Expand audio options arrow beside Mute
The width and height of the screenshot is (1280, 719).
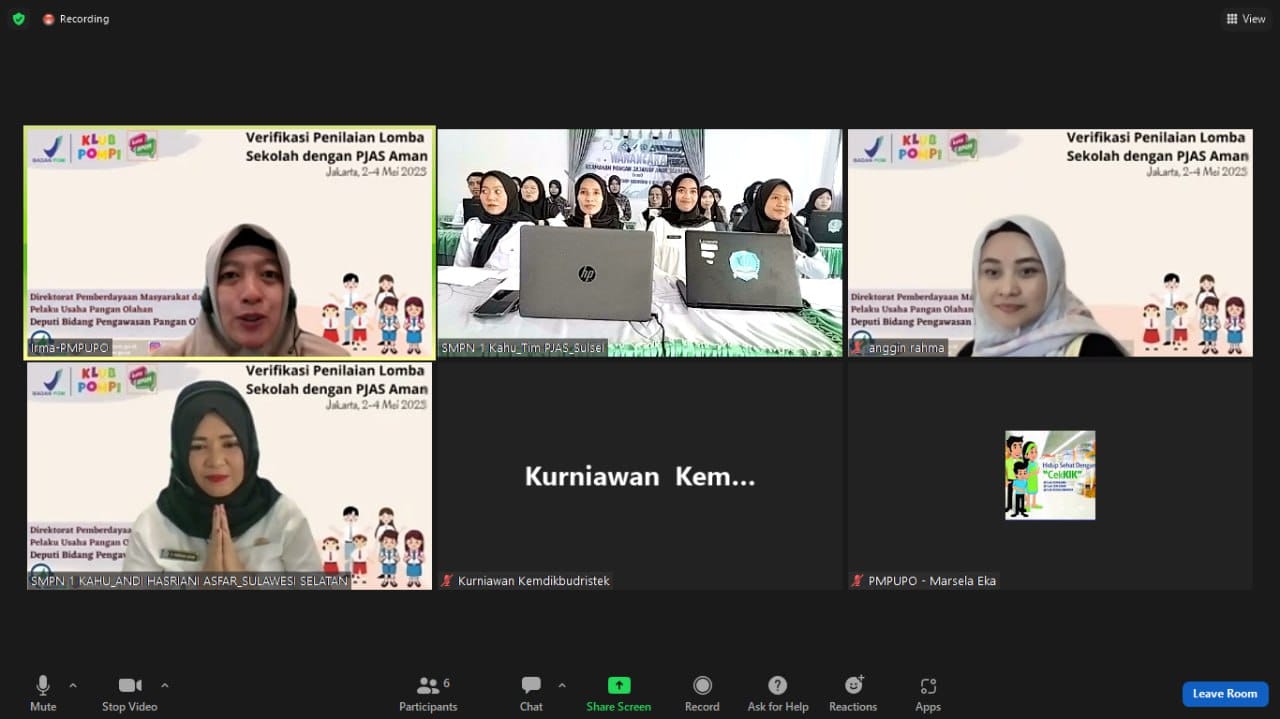pyautogui.click(x=73, y=685)
